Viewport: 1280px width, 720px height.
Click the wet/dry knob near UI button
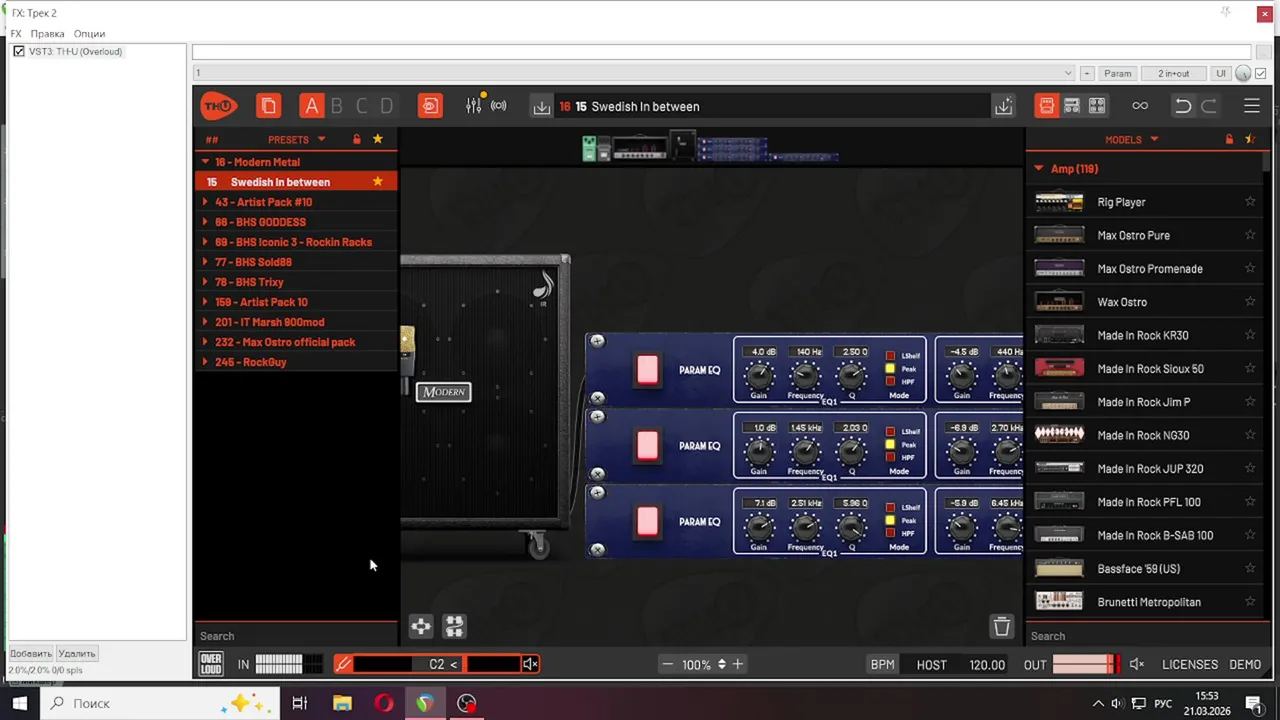(x=1243, y=73)
